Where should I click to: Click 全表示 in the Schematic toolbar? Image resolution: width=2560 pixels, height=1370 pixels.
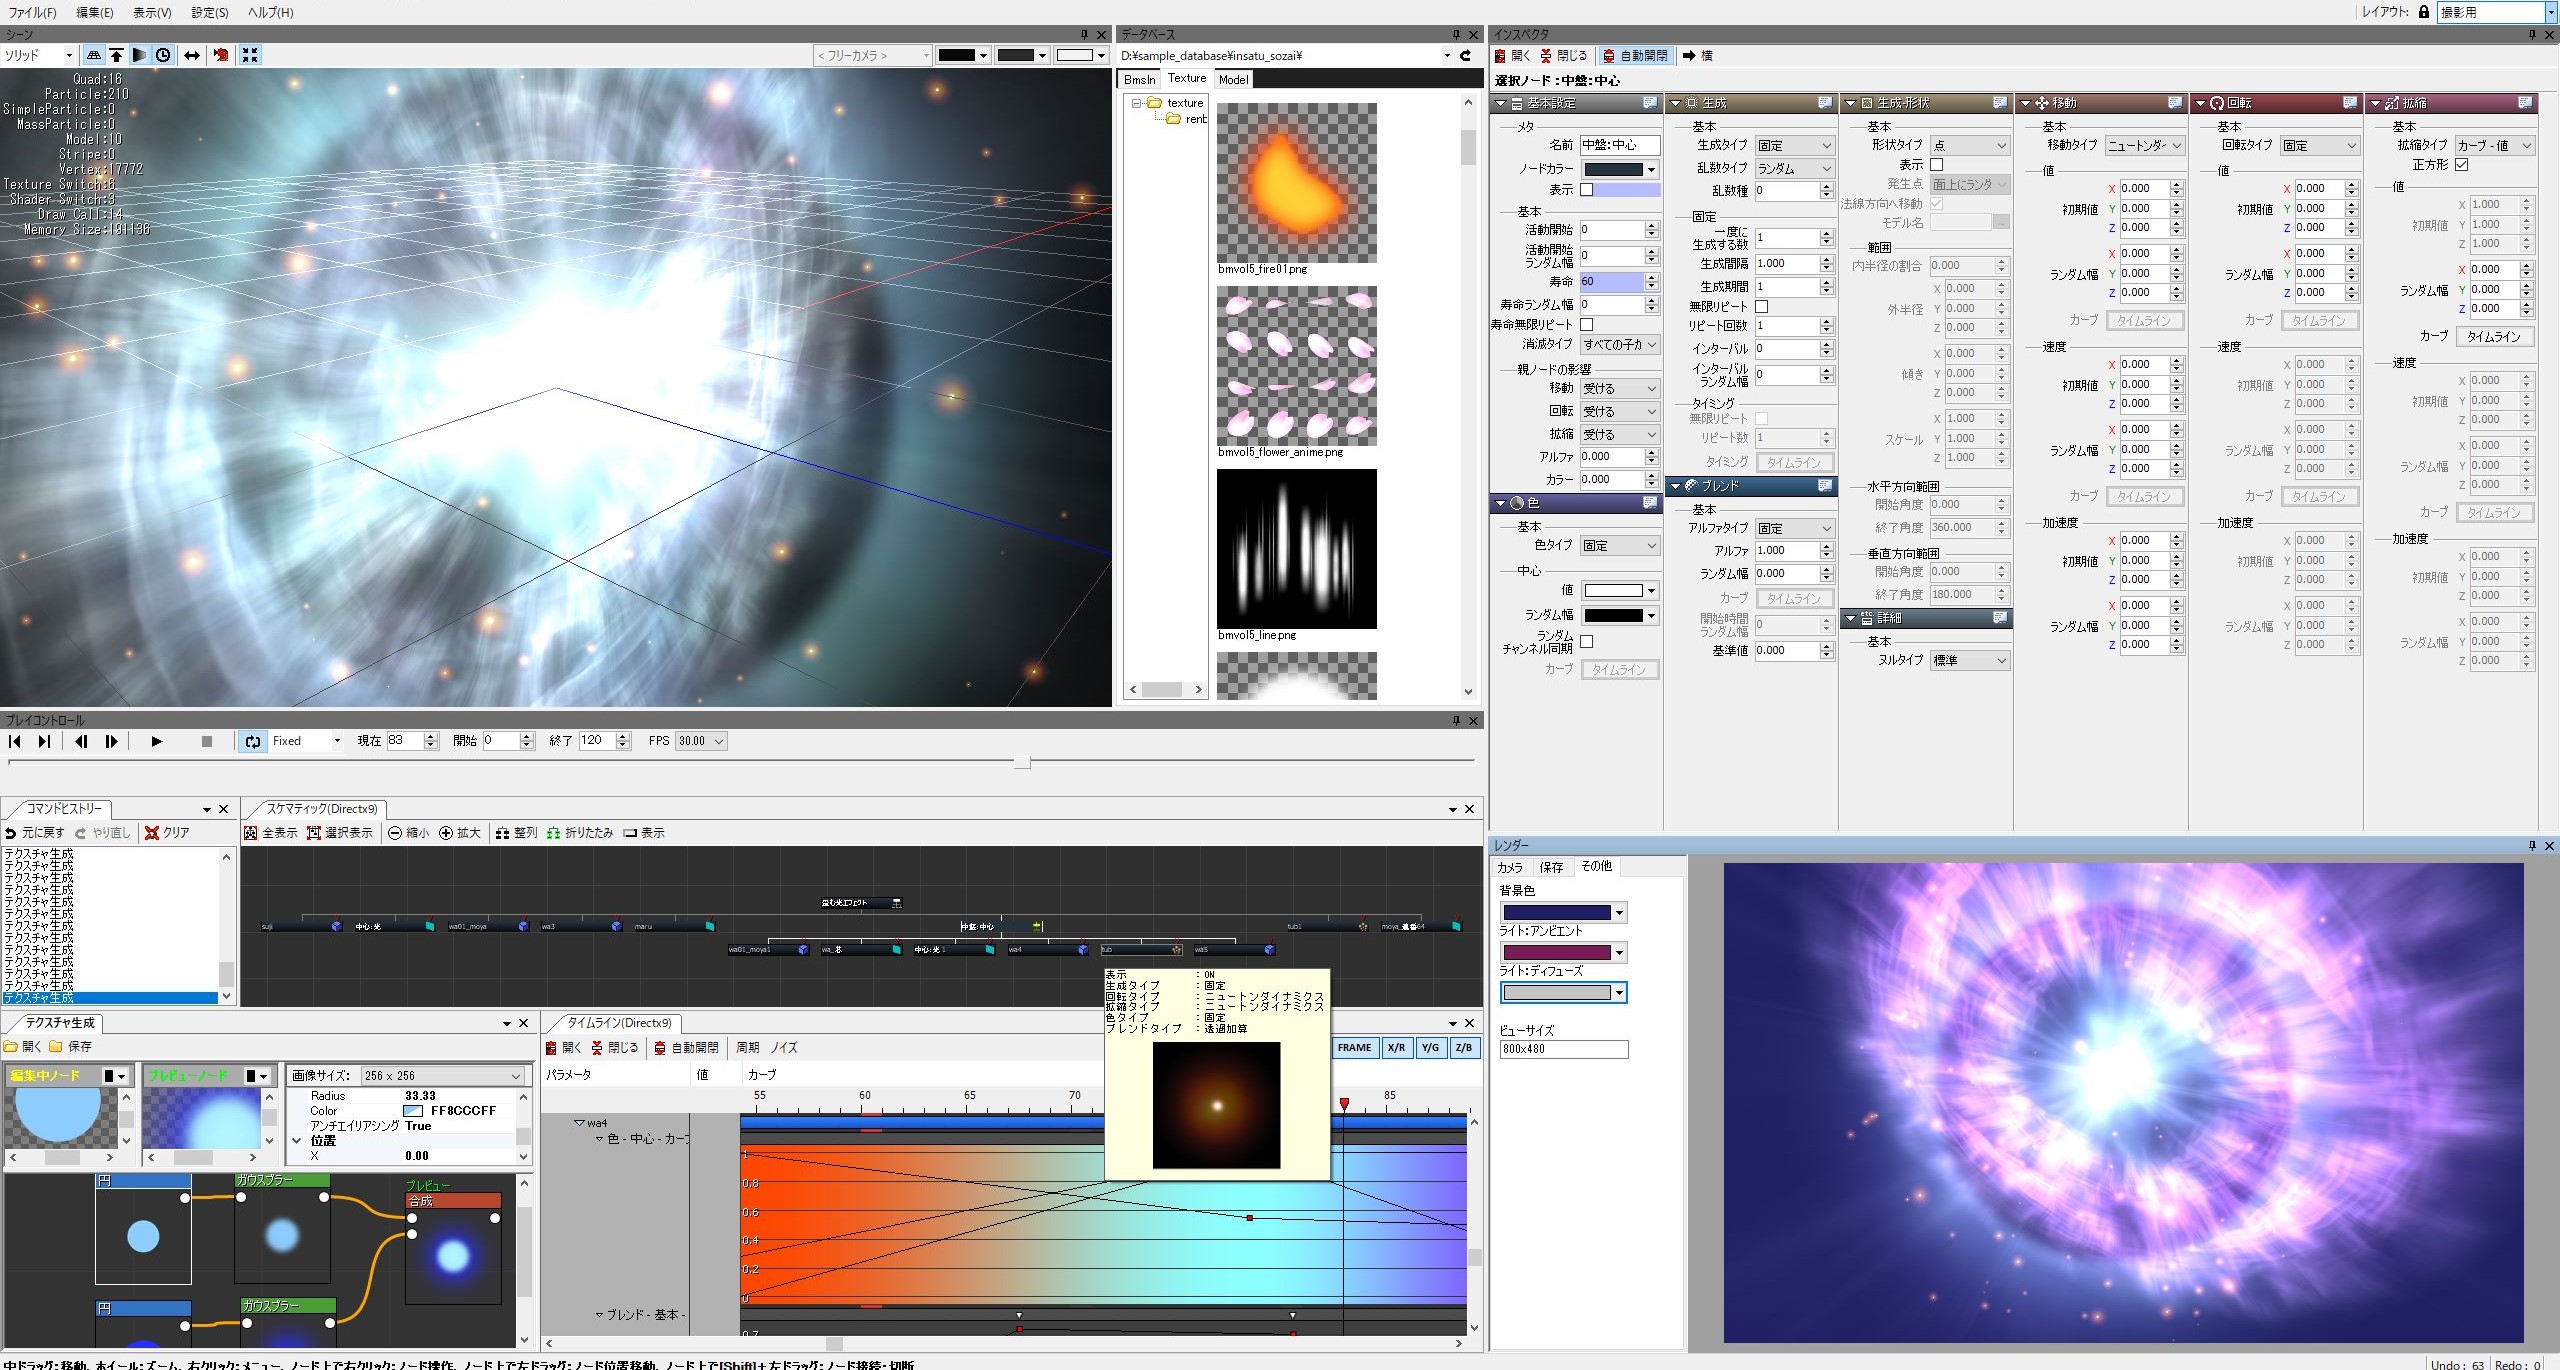[x=271, y=833]
